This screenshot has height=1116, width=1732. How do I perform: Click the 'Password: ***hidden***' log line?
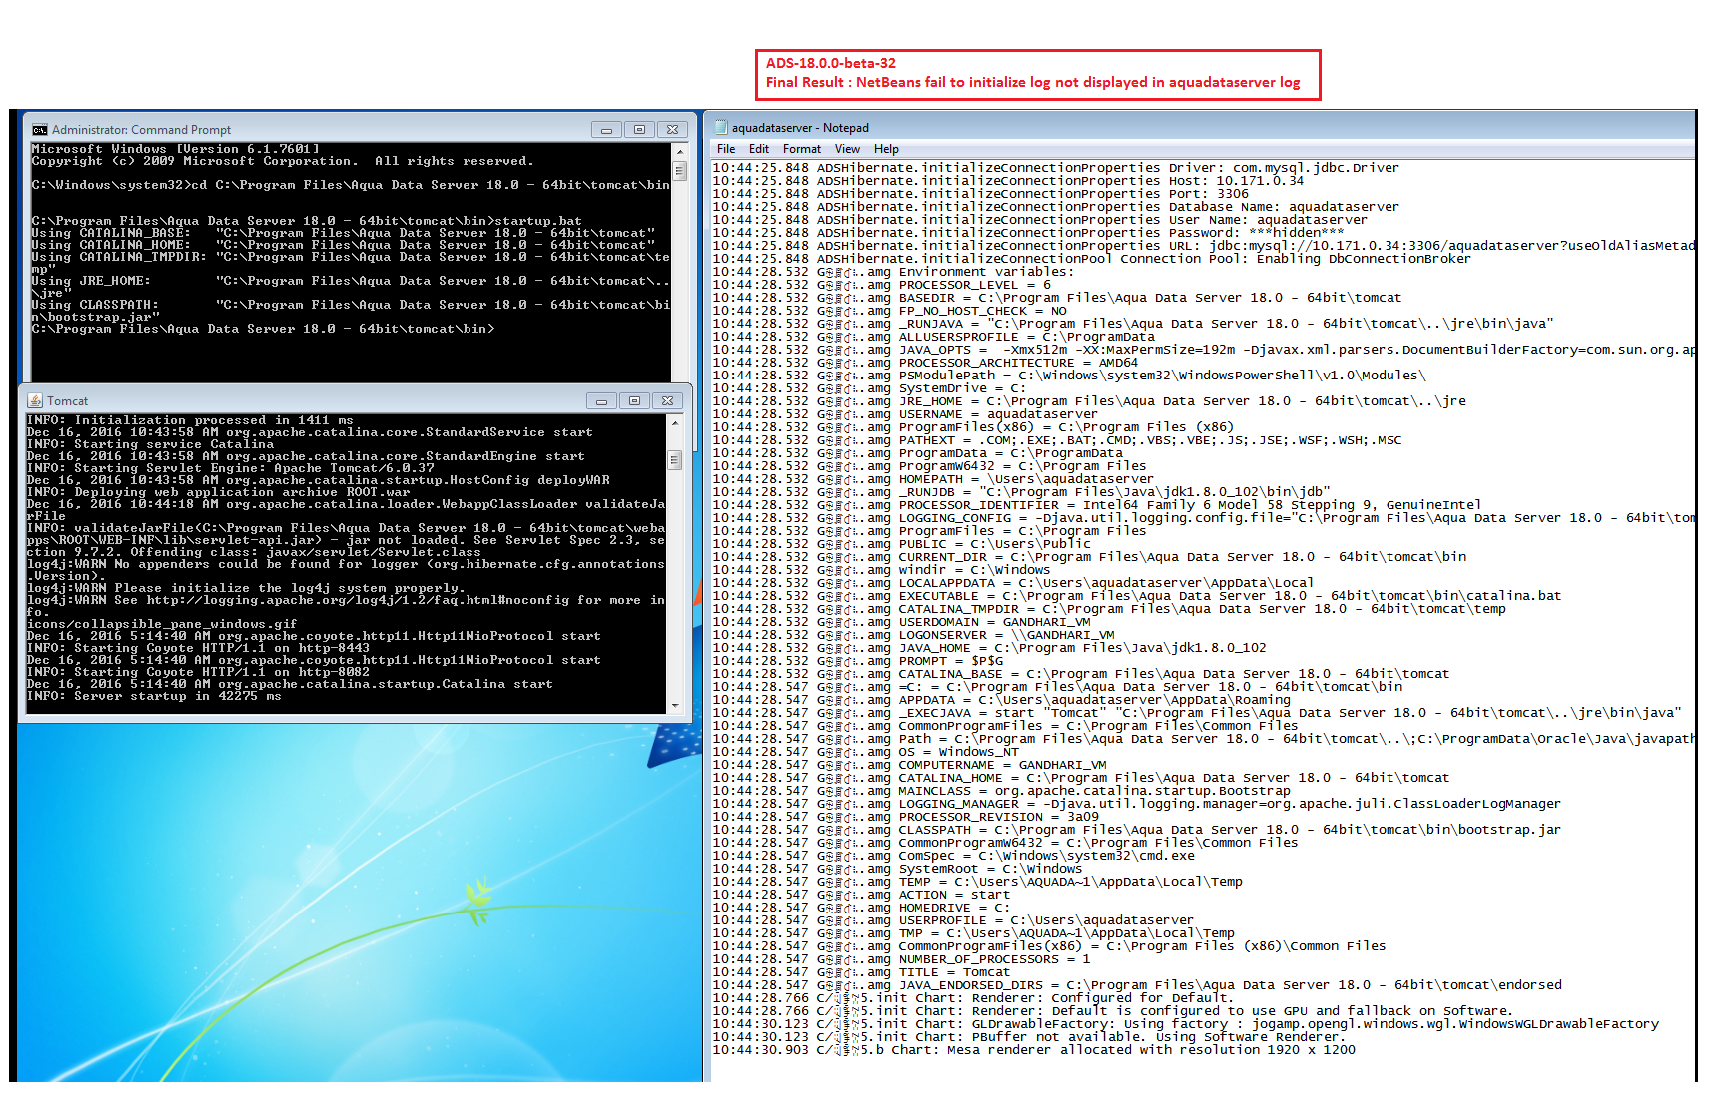(1028, 233)
